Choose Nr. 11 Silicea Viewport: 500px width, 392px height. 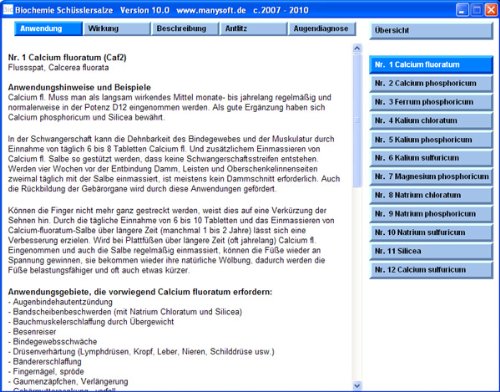(431, 251)
